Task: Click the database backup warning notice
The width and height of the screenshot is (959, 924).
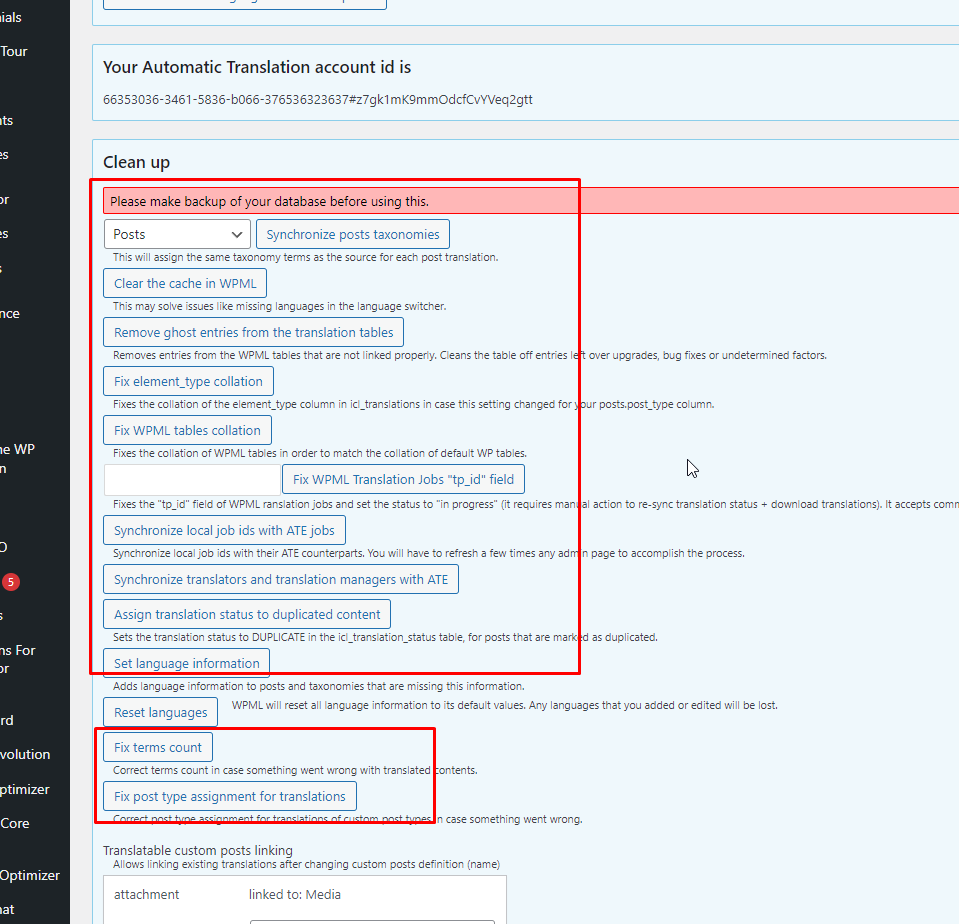Action: 531,201
